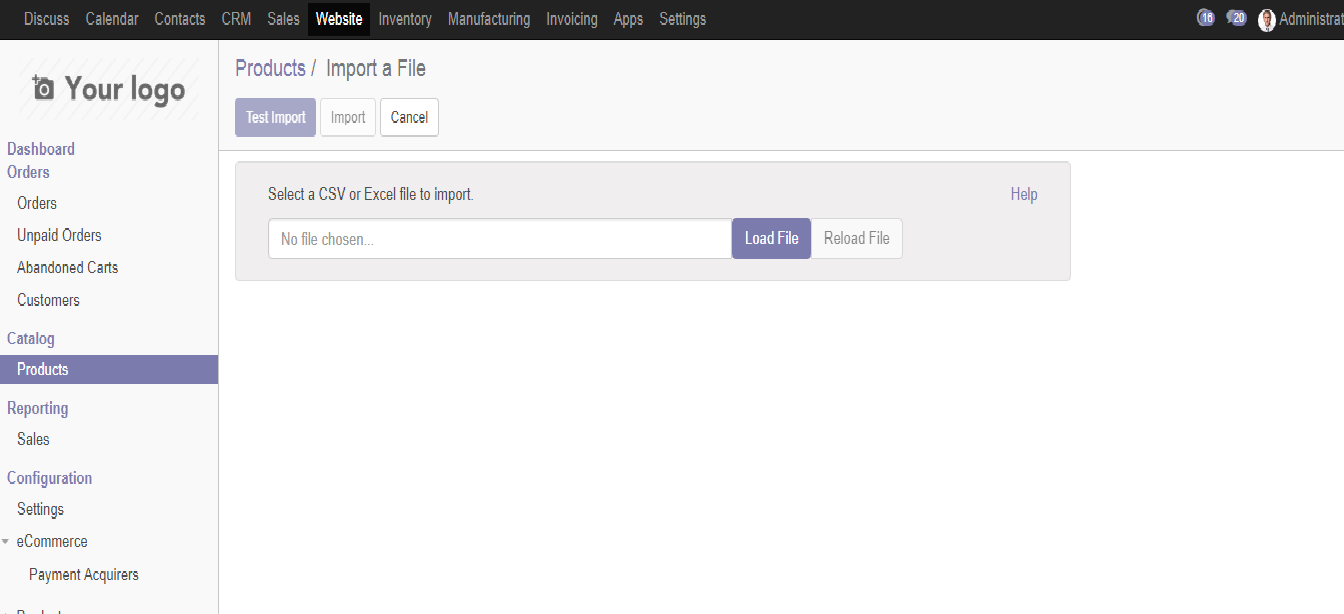This screenshot has height=614, width=1344.
Task: Click the Test Import button
Action: pyautogui.click(x=276, y=117)
